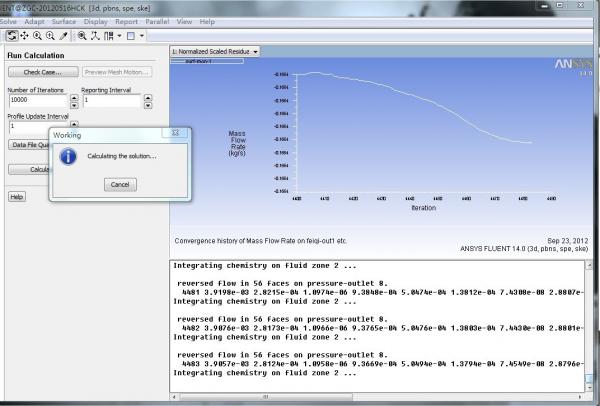This screenshot has height=406, width=600.
Task: Open the View menu
Action: point(184,22)
